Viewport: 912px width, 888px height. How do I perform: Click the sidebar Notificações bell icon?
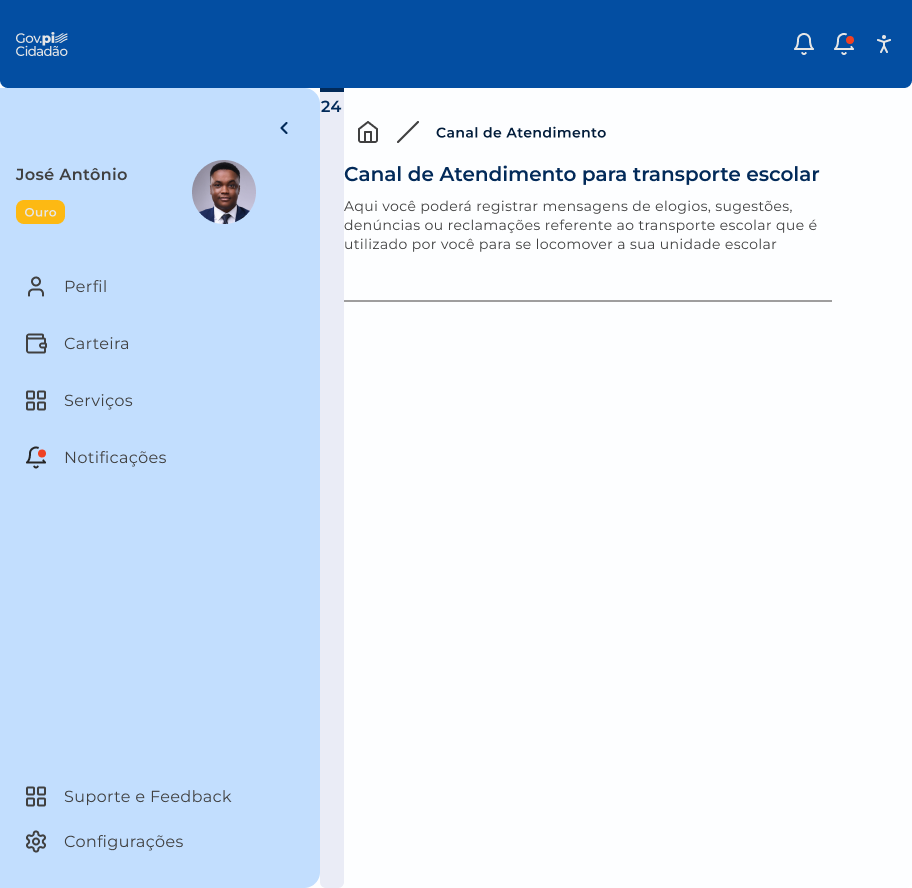pyautogui.click(x=36, y=458)
